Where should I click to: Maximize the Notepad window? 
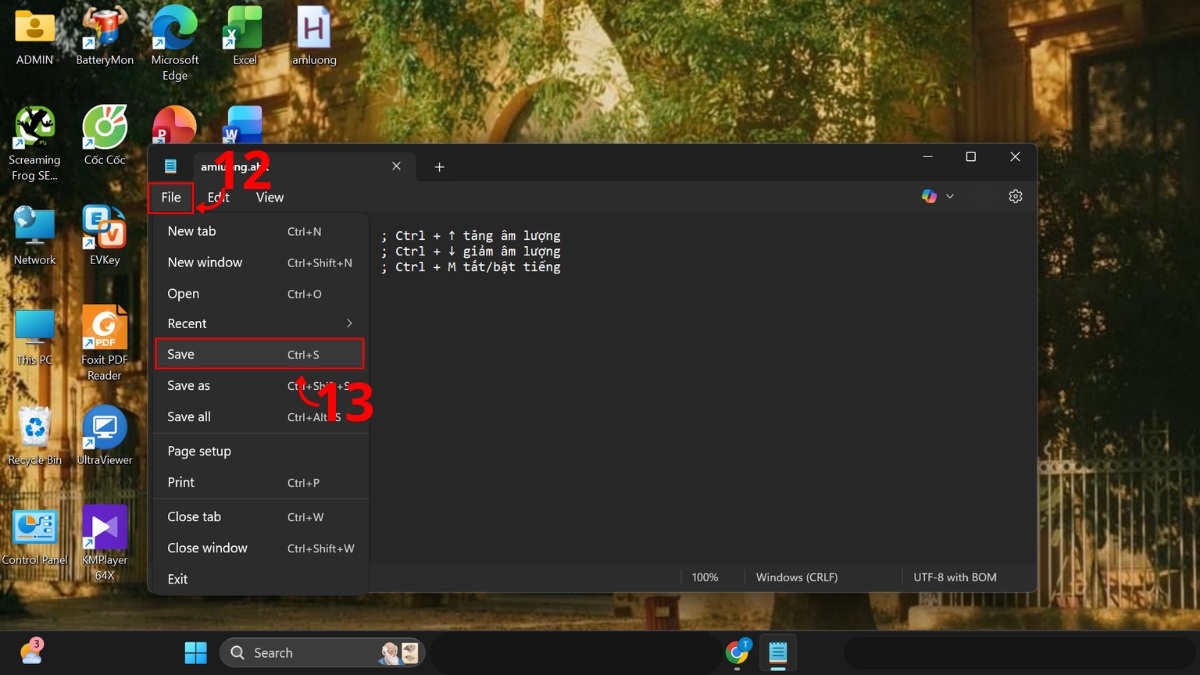tap(970, 157)
